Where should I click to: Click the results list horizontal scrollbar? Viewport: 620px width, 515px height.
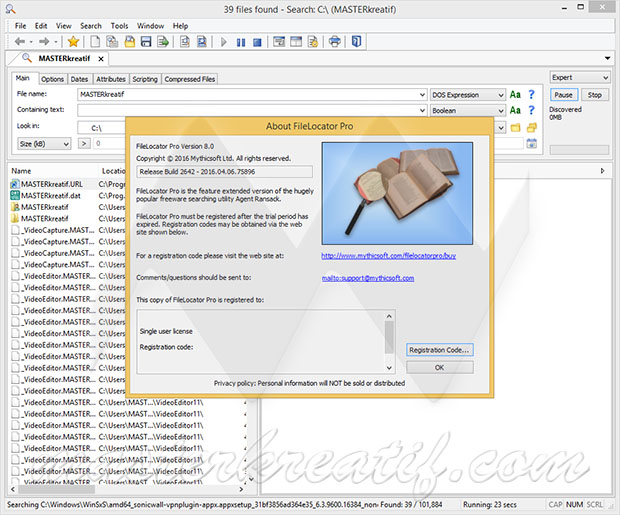tap(127, 489)
